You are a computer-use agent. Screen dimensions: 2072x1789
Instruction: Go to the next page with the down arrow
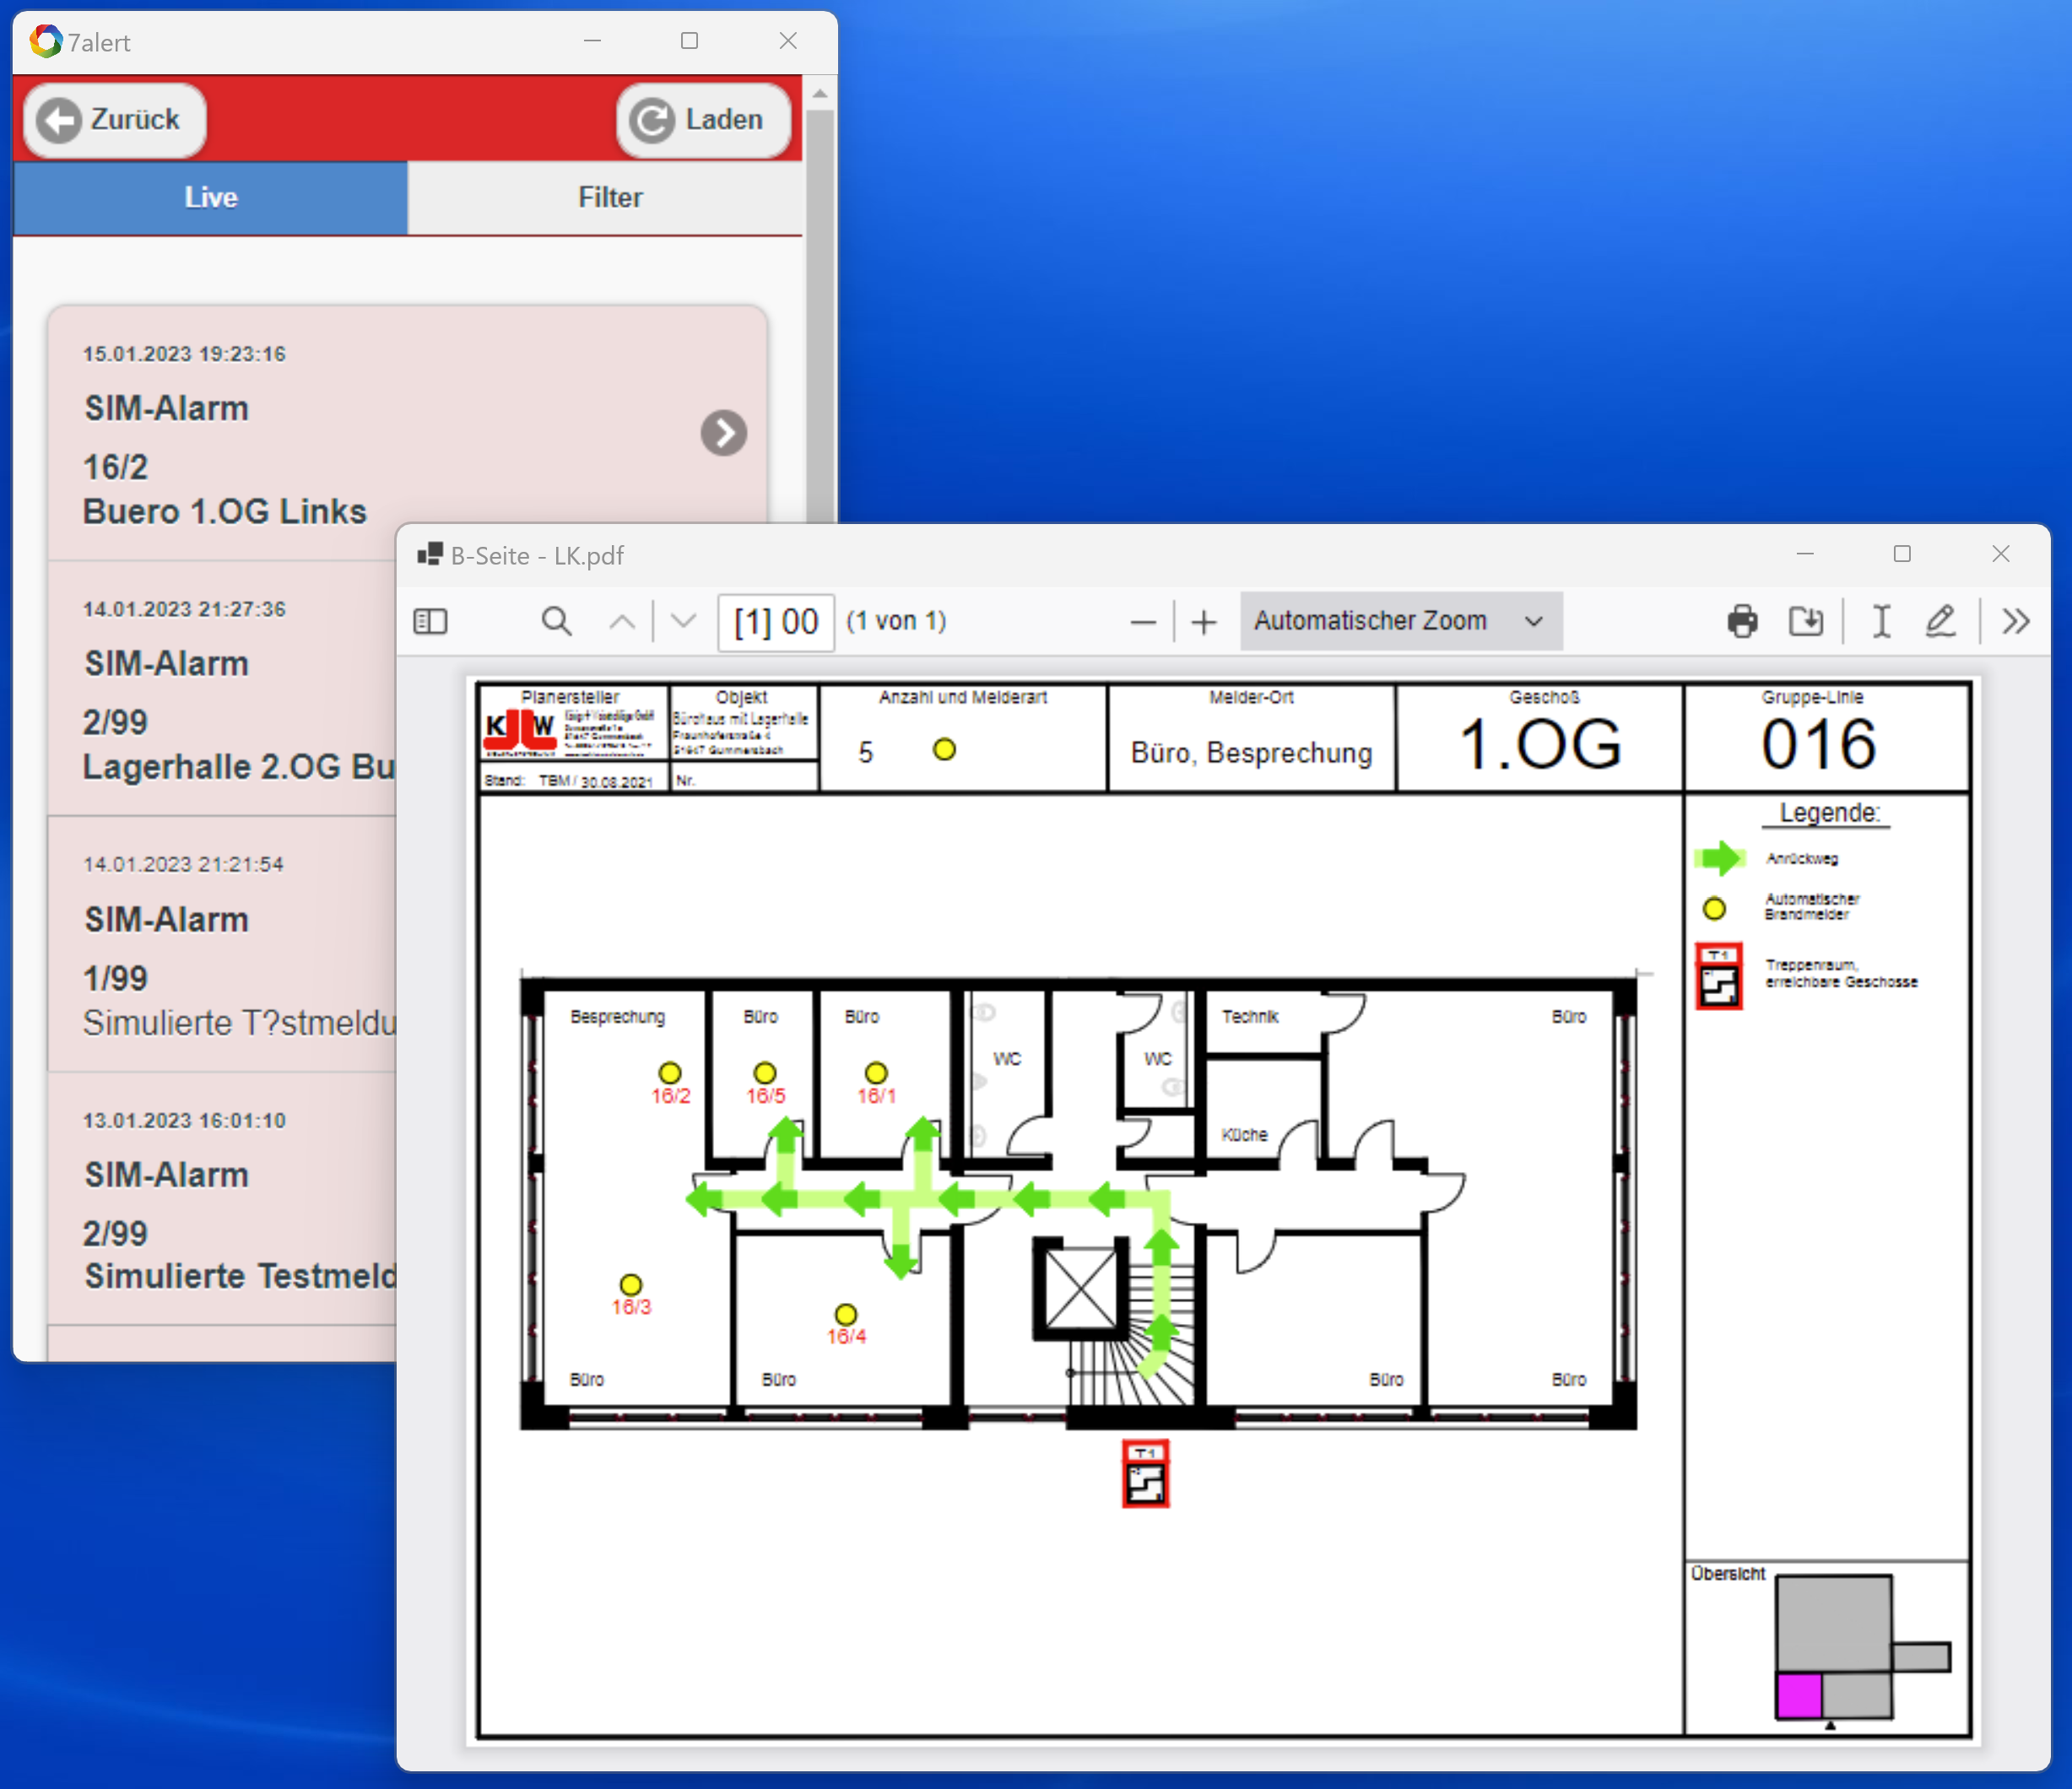point(684,622)
